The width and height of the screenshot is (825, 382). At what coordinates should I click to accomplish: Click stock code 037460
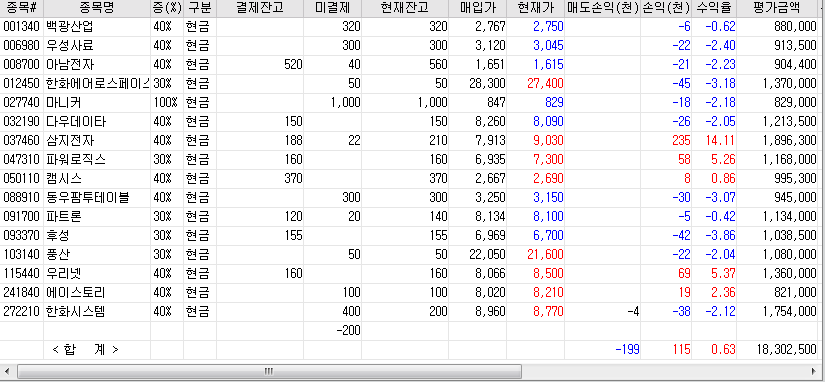pyautogui.click(x=21, y=140)
